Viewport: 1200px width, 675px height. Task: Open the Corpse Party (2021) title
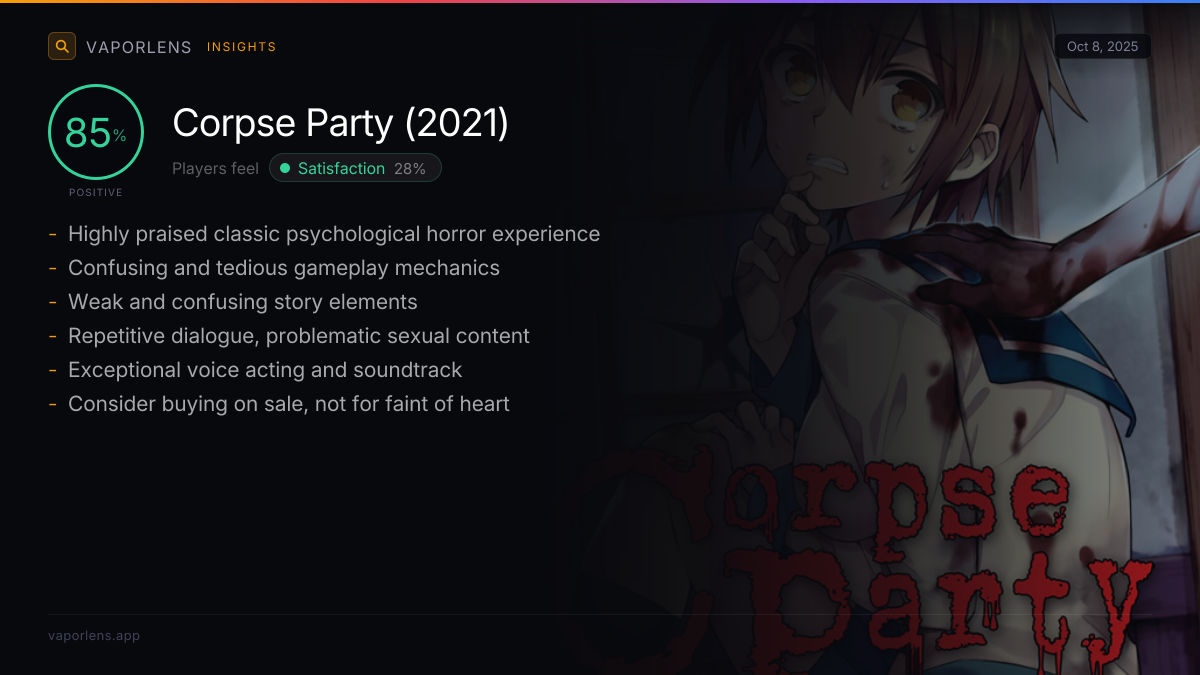[341, 123]
